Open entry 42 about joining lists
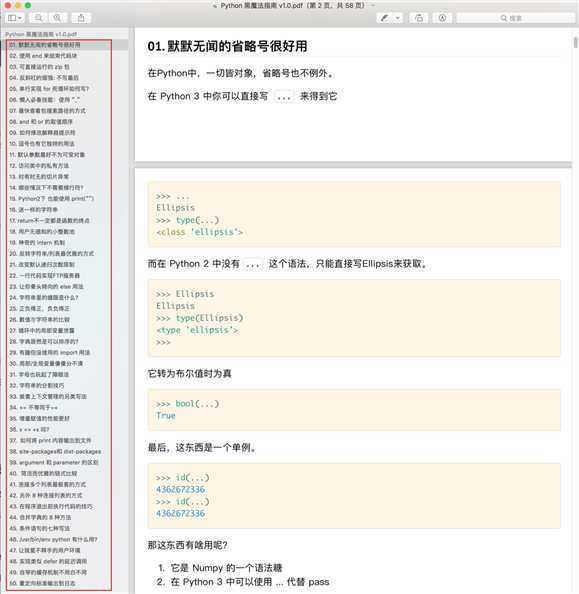The image size is (579, 594). coord(45,495)
